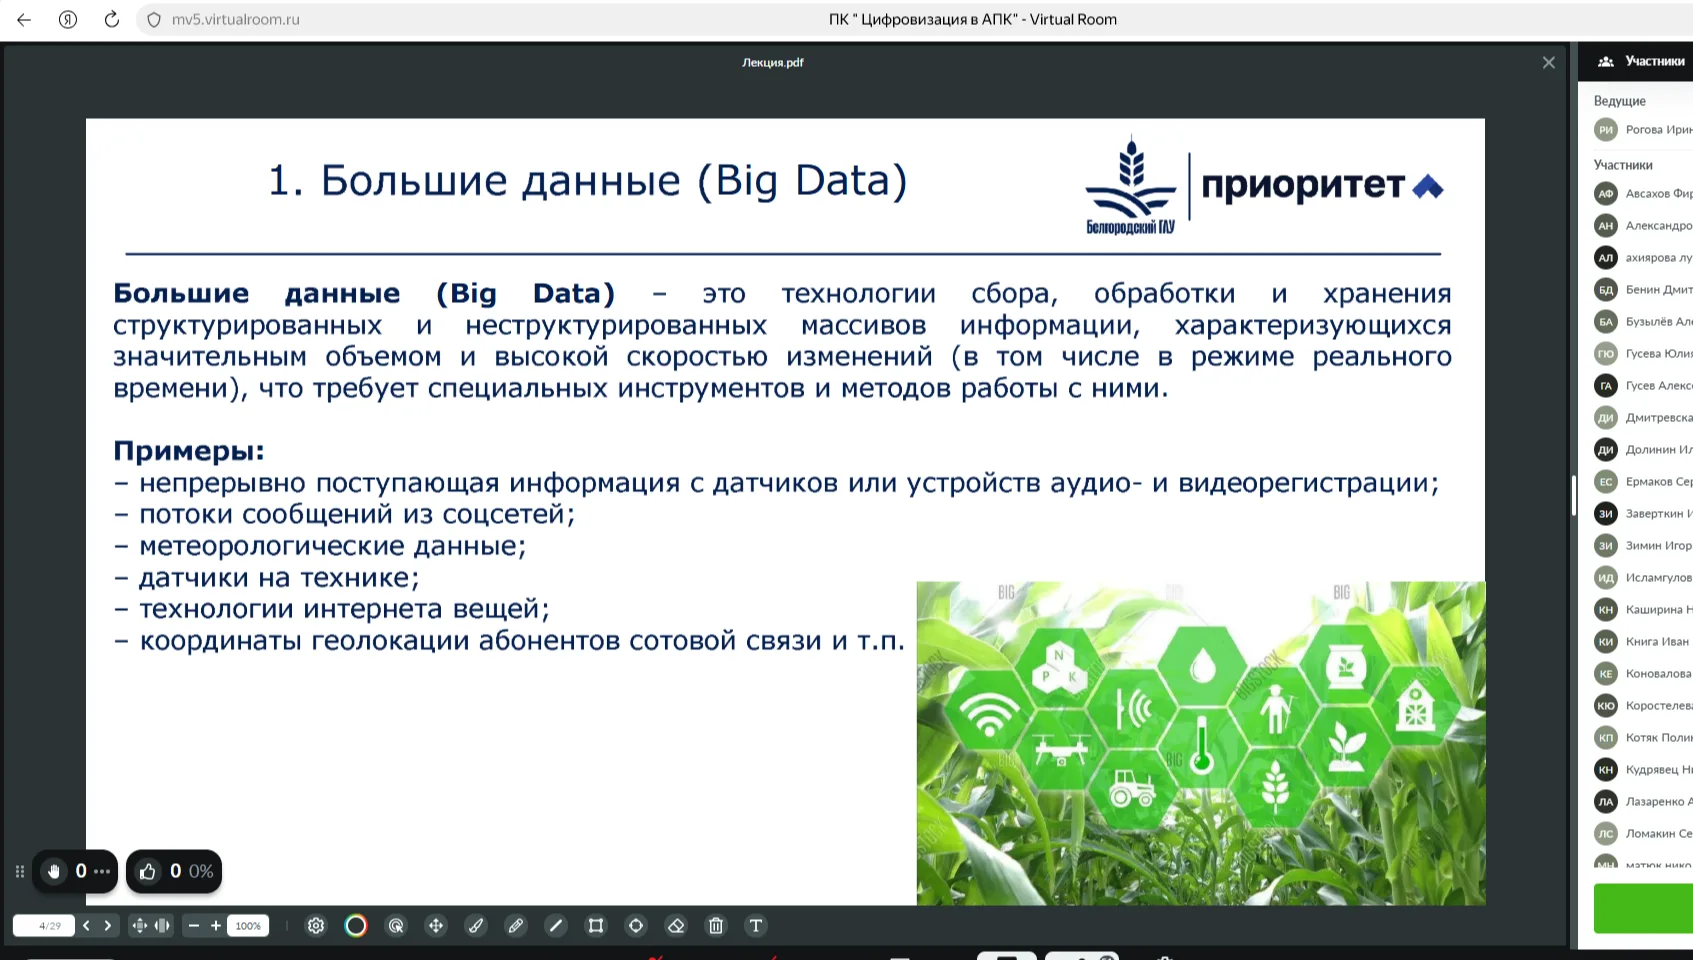Open the color wheel picker
Image resolution: width=1693 pixels, height=960 pixels.
coord(356,926)
